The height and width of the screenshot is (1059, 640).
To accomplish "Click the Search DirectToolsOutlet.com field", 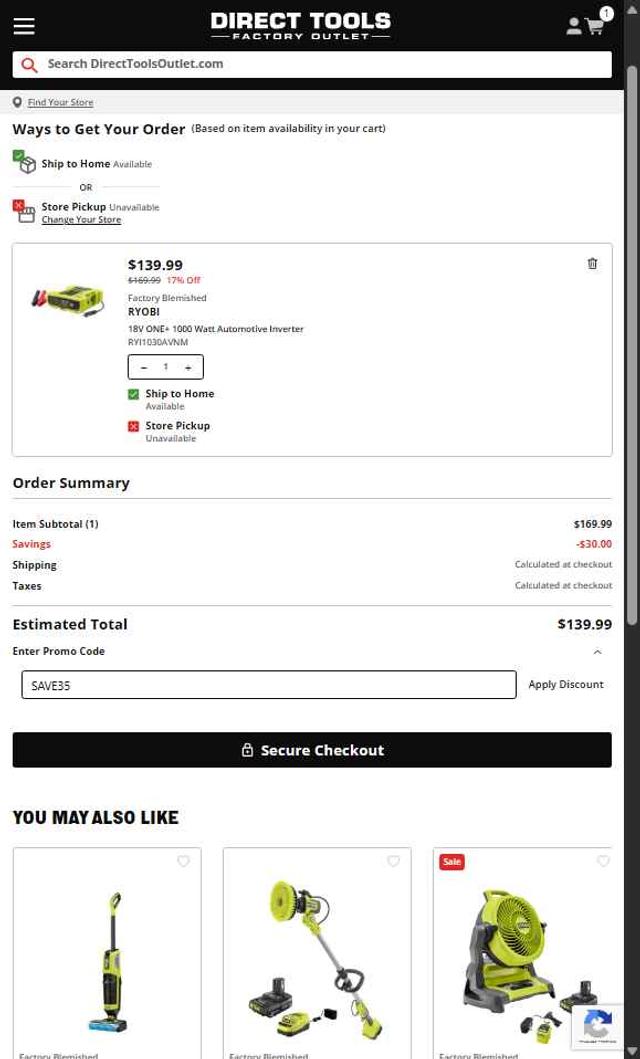I will (320, 65).
